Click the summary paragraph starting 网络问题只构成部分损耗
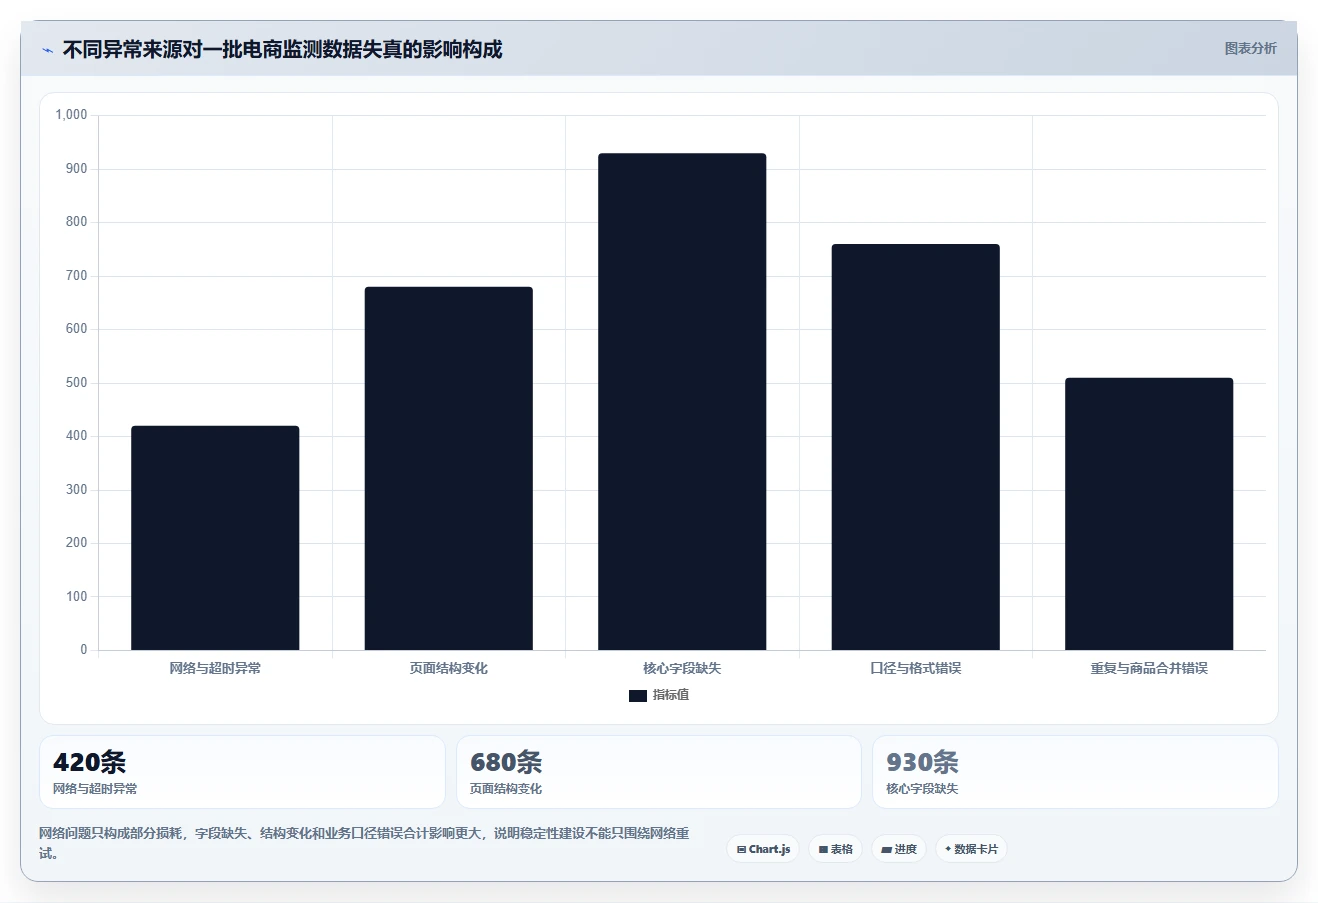 point(364,843)
